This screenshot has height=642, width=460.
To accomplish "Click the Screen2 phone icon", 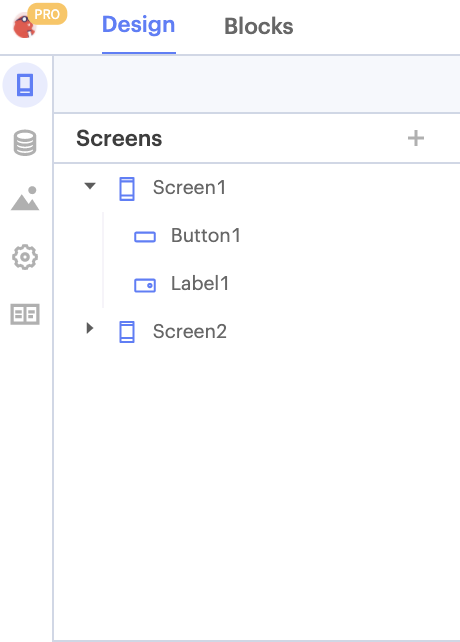I will point(127,332).
